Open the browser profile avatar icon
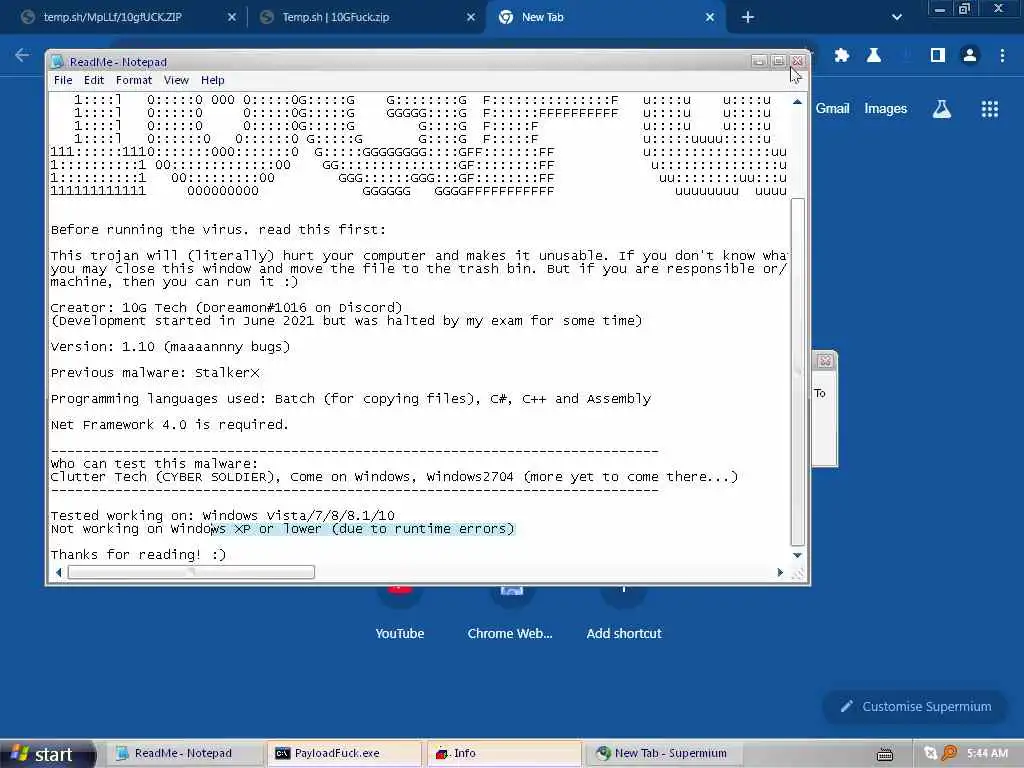 [x=970, y=56]
